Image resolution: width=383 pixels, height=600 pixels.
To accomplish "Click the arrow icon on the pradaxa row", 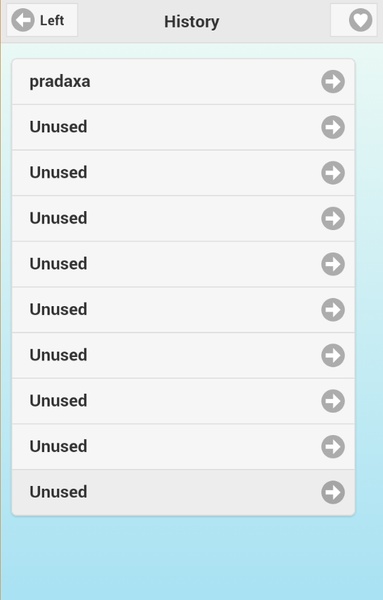I will (333, 82).
